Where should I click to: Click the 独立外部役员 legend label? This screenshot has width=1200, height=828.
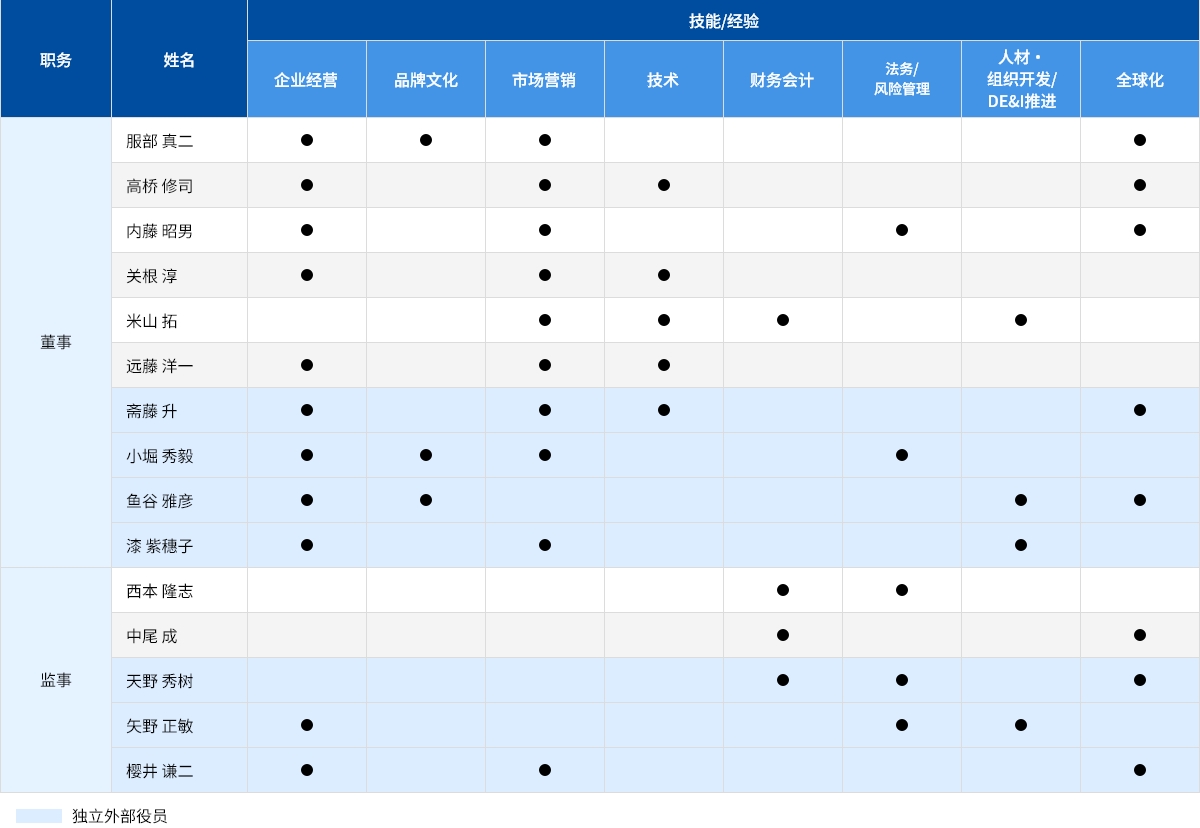[119, 816]
